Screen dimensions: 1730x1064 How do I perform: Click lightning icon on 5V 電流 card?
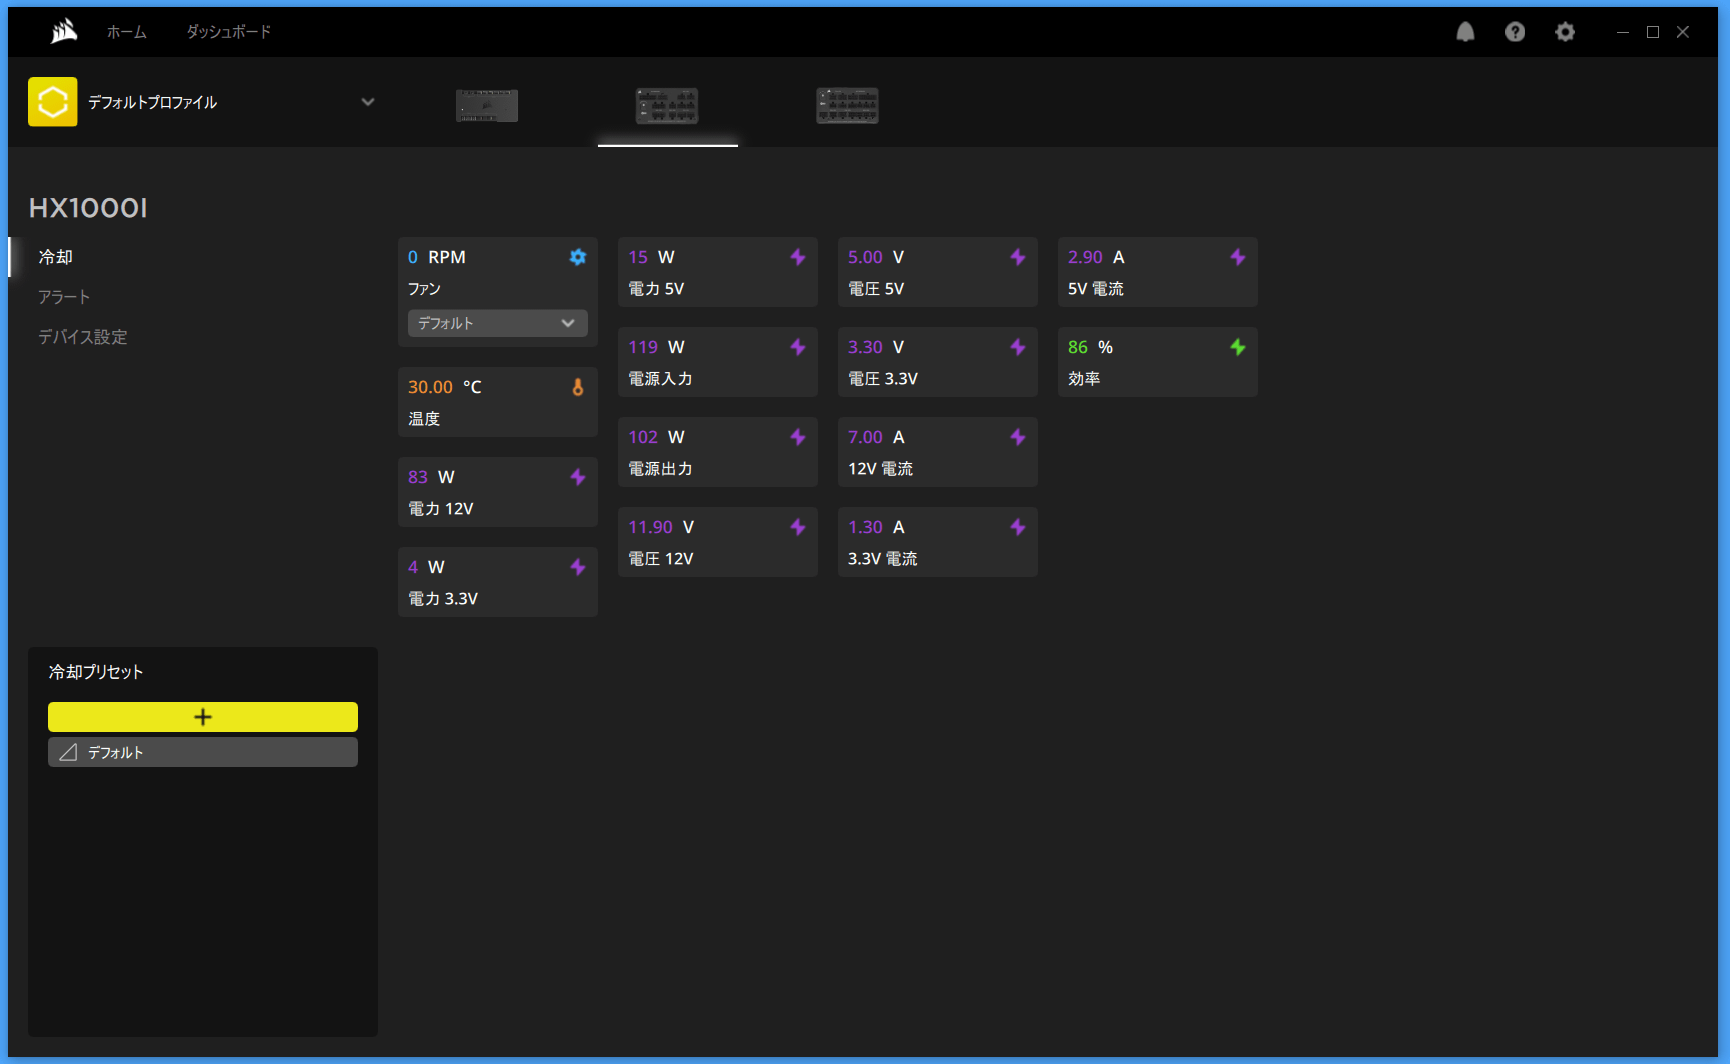click(x=1238, y=257)
